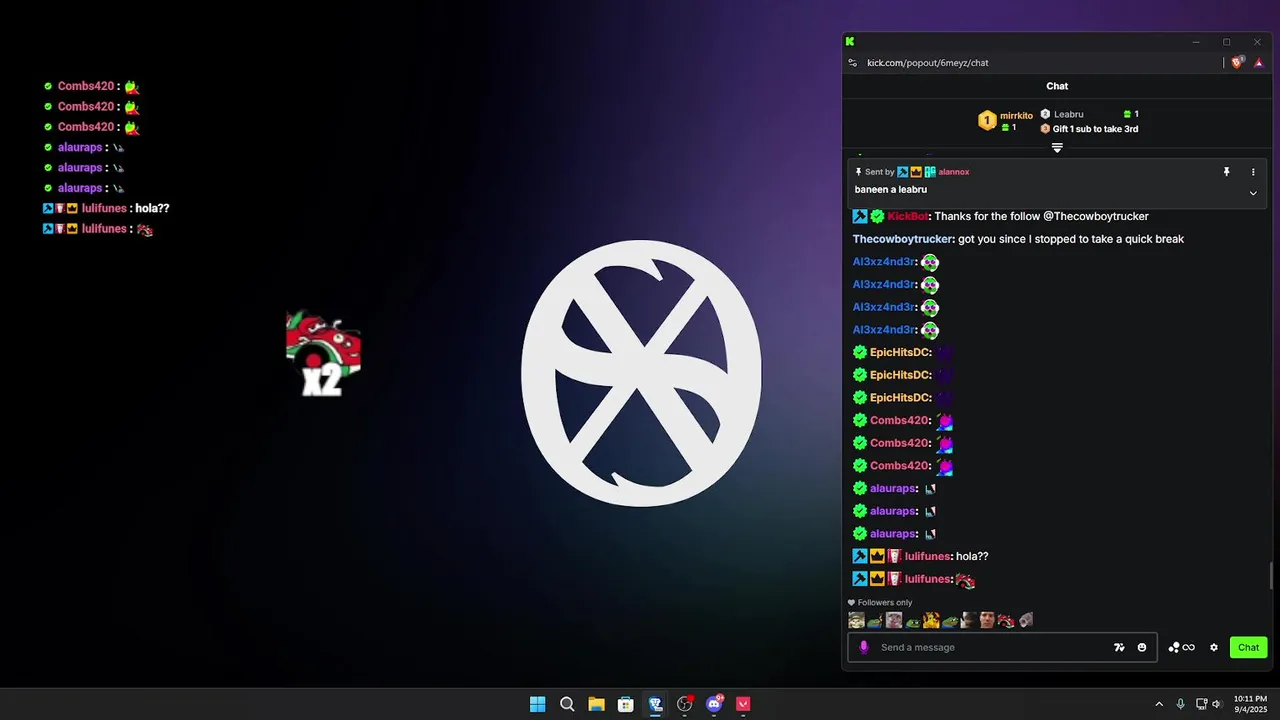The image size is (1280, 720).
Task: Click the 'Followers only' label
Action: (885, 602)
